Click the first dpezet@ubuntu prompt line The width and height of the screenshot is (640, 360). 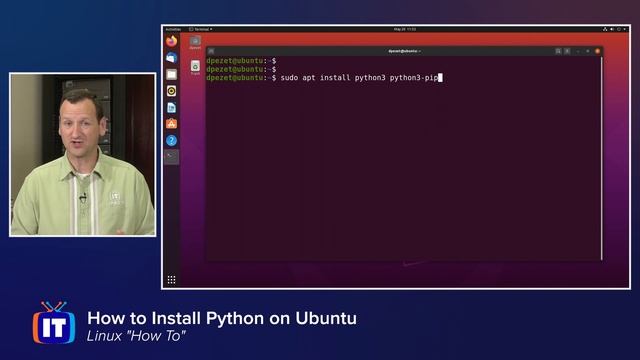241,61
